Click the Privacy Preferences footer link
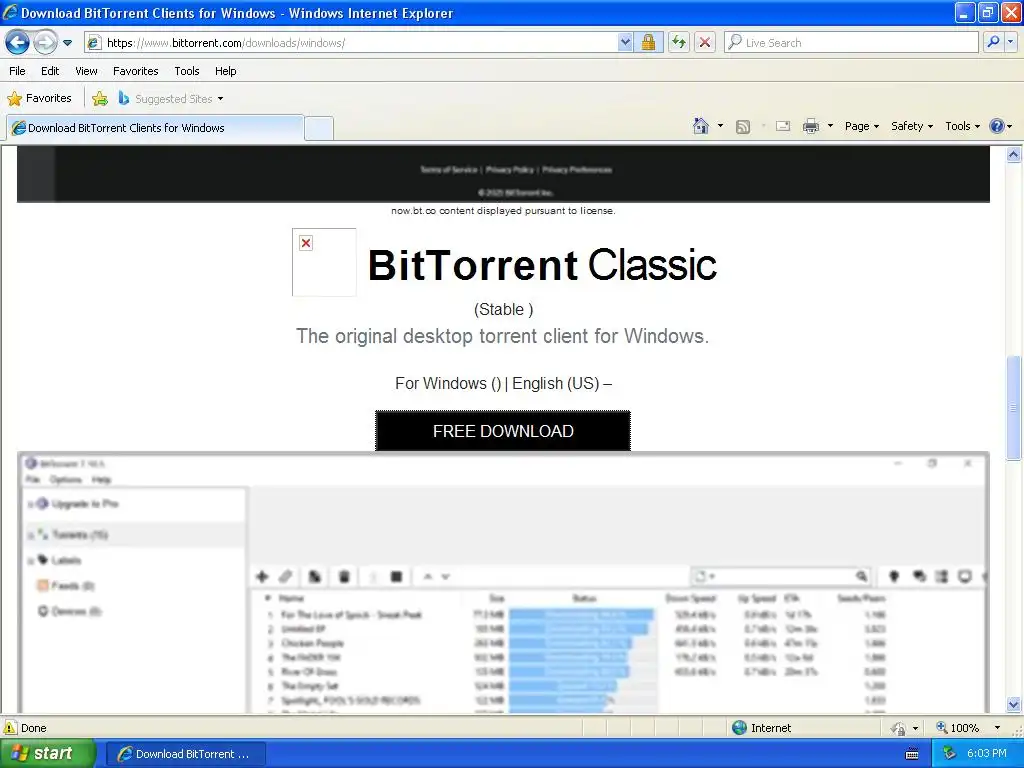The image size is (1024, 768). point(577,170)
